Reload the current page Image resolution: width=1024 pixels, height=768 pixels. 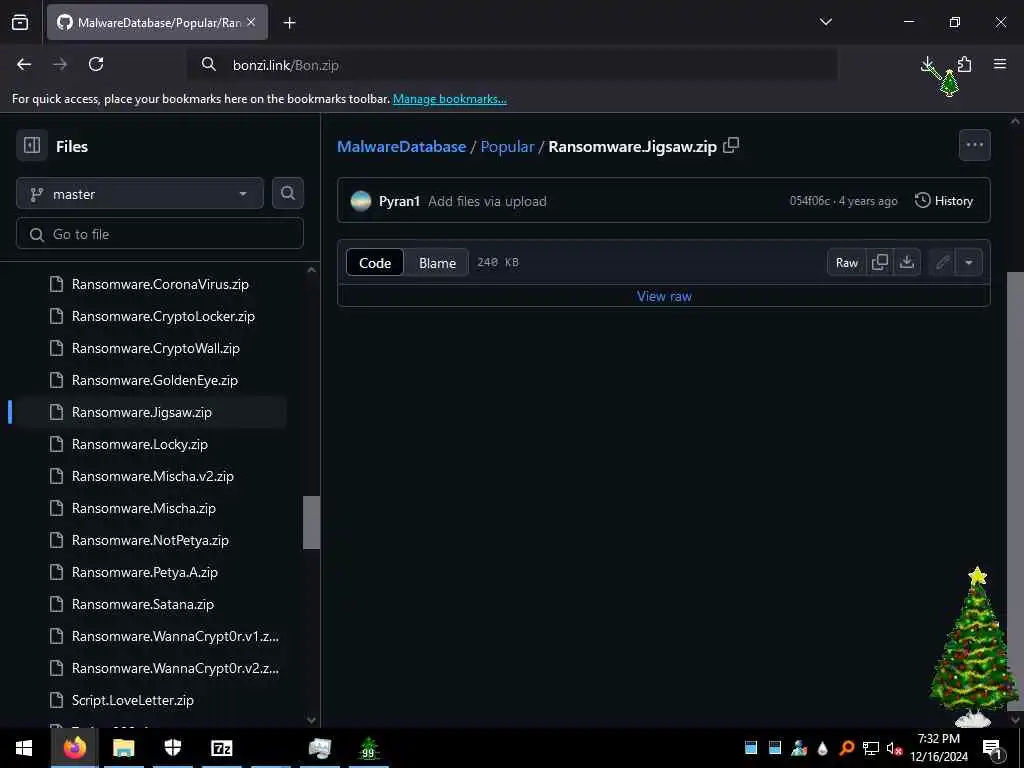coord(96,64)
